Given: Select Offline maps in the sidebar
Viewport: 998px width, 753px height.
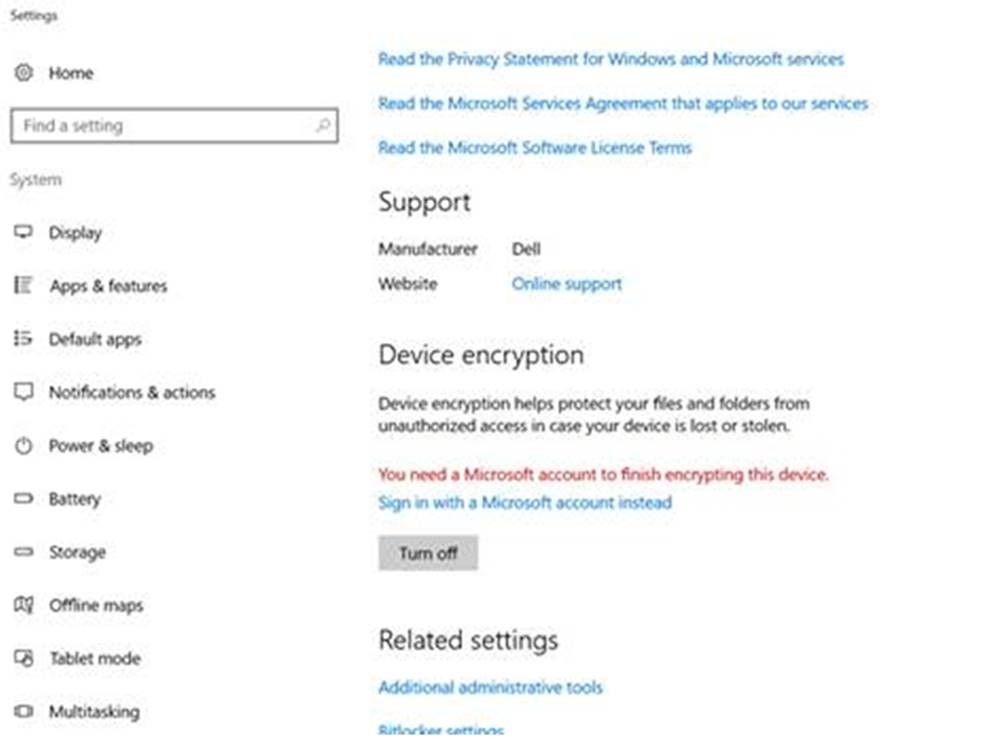Looking at the screenshot, I should tap(95, 605).
